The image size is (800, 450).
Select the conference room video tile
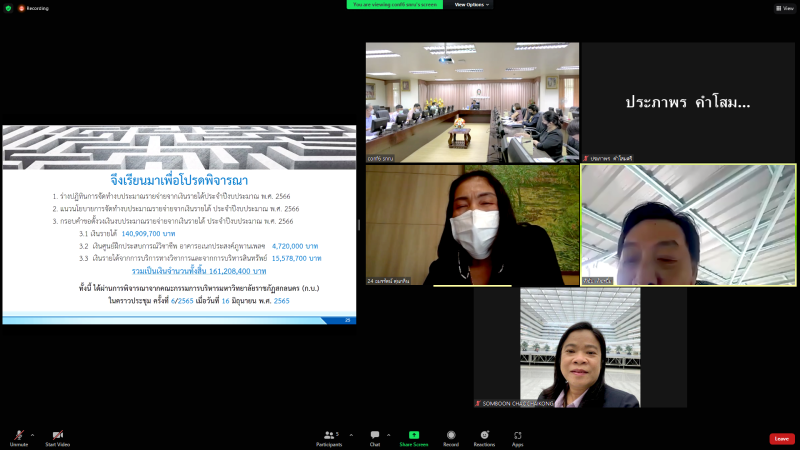(x=472, y=103)
